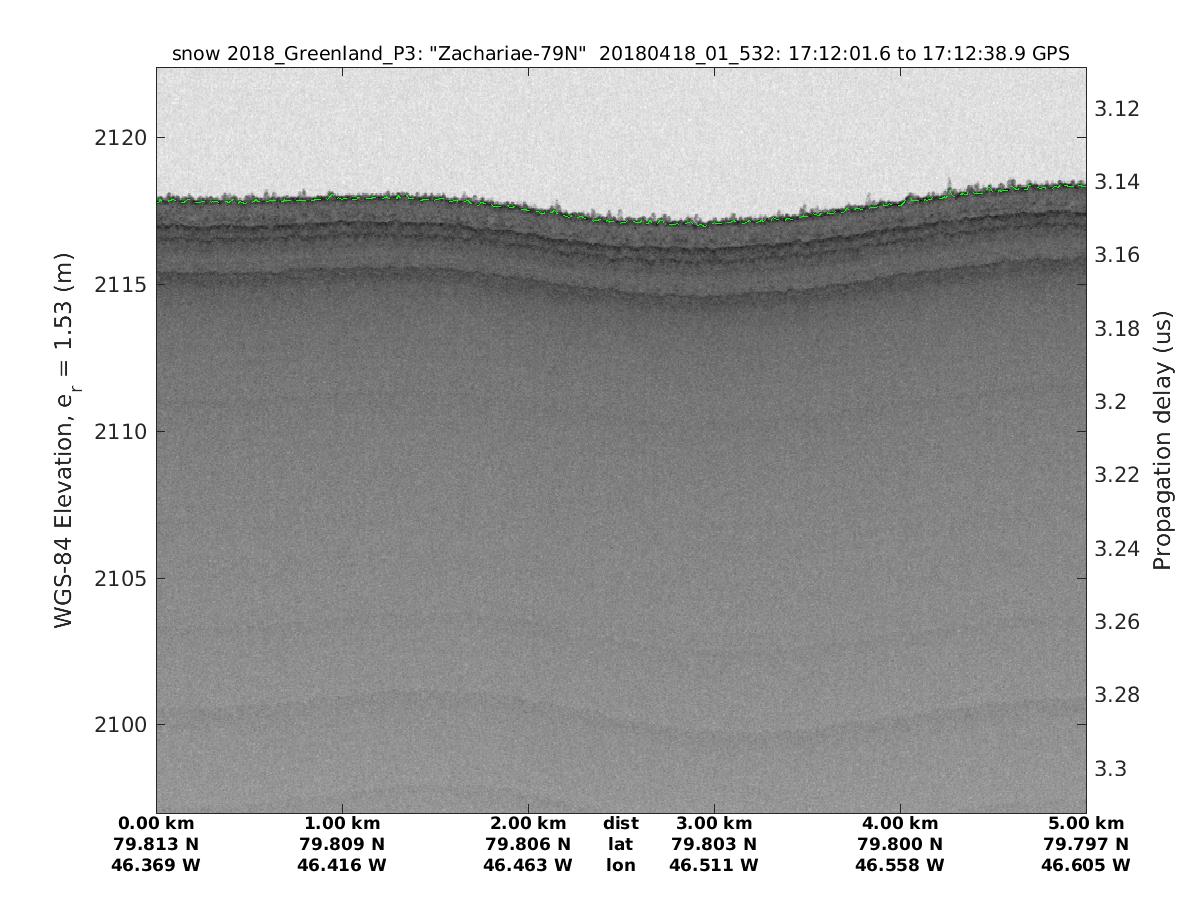Click the 3.26 propagation delay tick
Image resolution: width=1200 pixels, height=900 pixels.
1117,621
